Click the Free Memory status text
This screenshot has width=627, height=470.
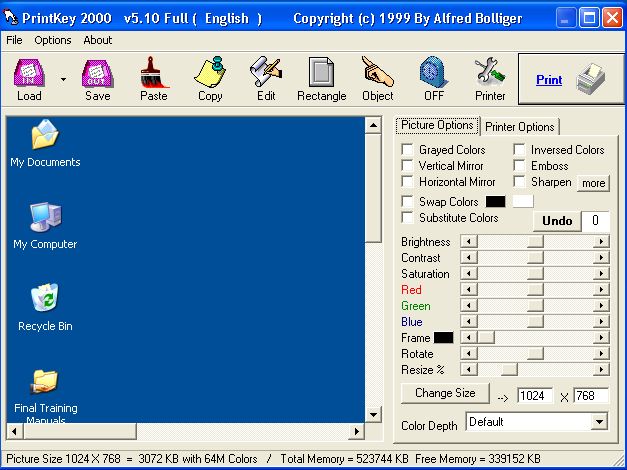tap(478, 459)
